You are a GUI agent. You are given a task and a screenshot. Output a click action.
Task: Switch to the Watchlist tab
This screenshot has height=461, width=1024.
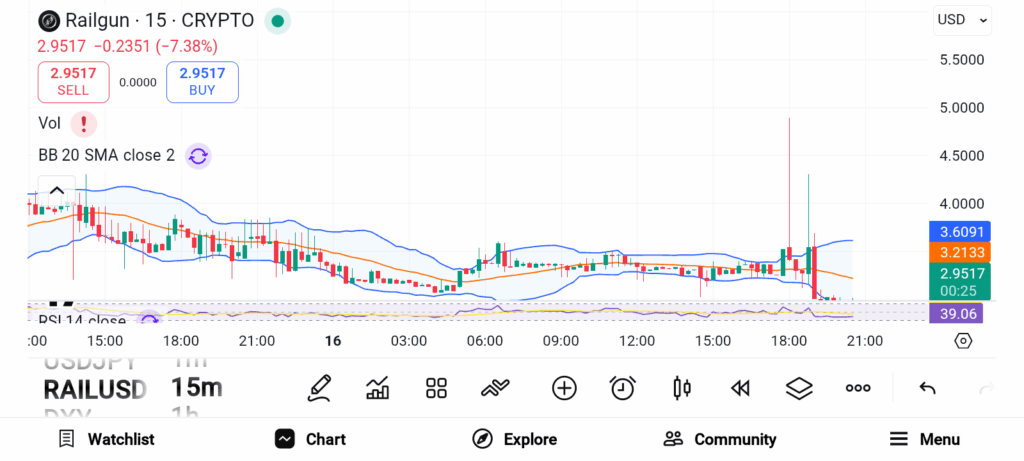(x=106, y=439)
